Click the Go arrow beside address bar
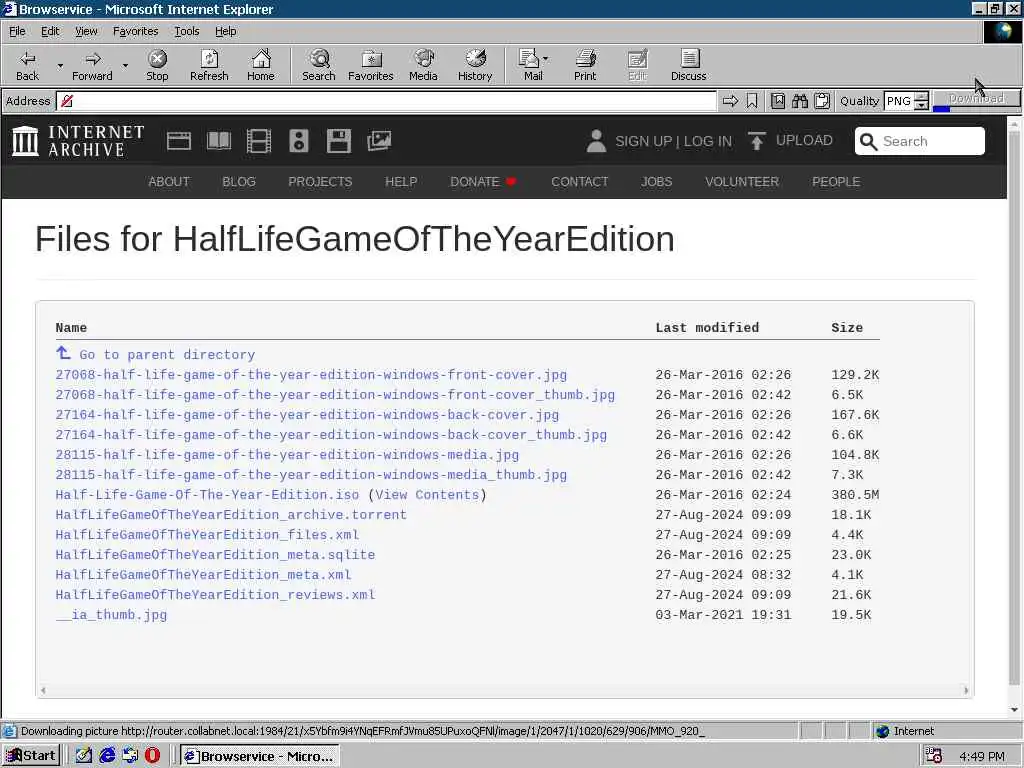 (730, 101)
